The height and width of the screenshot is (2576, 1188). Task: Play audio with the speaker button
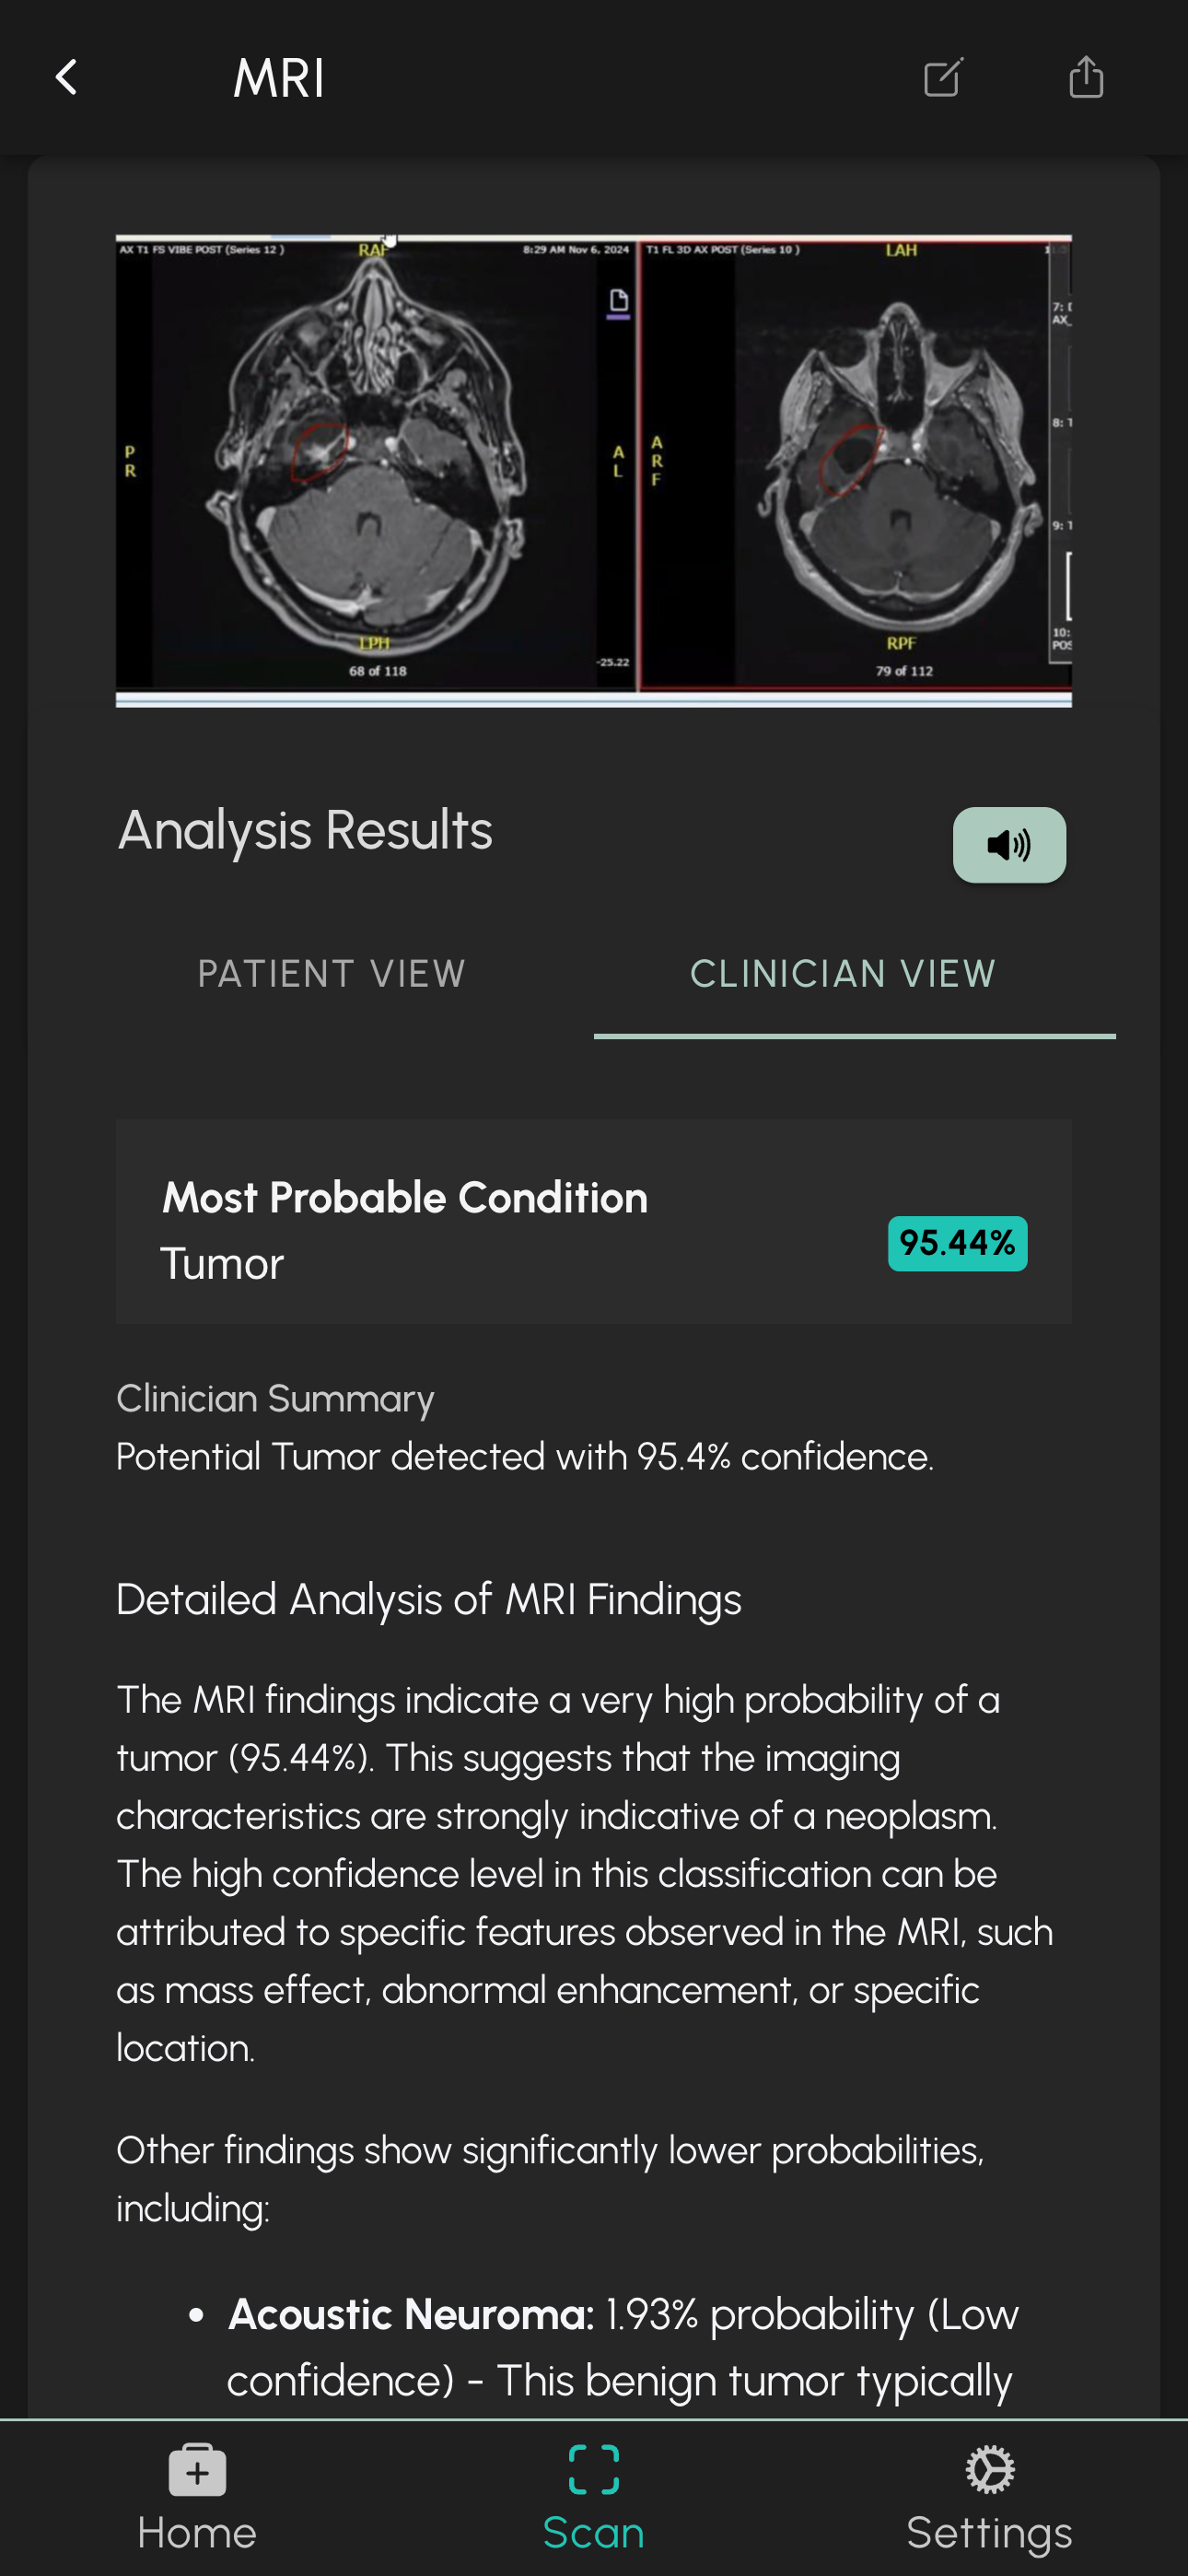tap(1009, 845)
